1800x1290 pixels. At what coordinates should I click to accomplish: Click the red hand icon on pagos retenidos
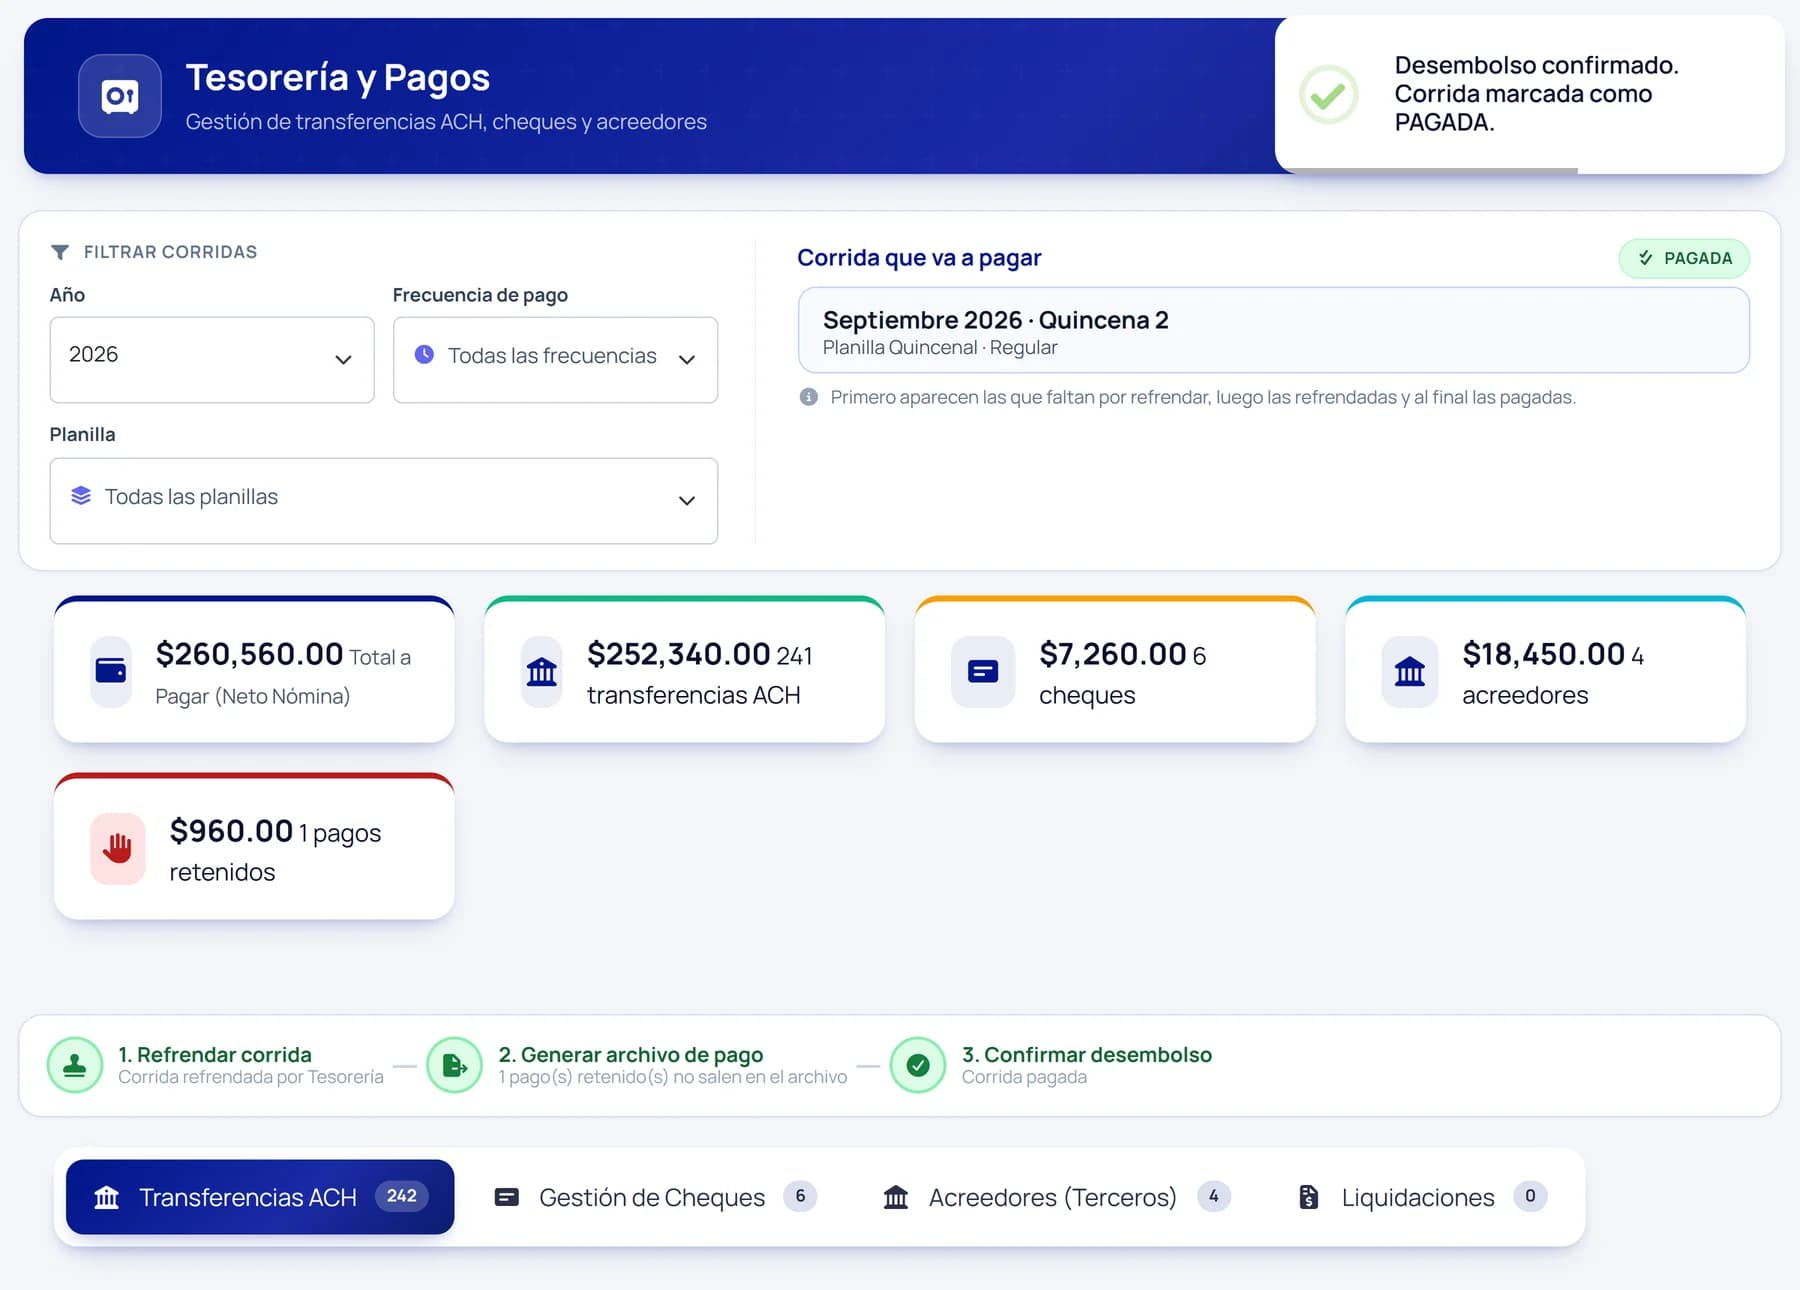(118, 848)
